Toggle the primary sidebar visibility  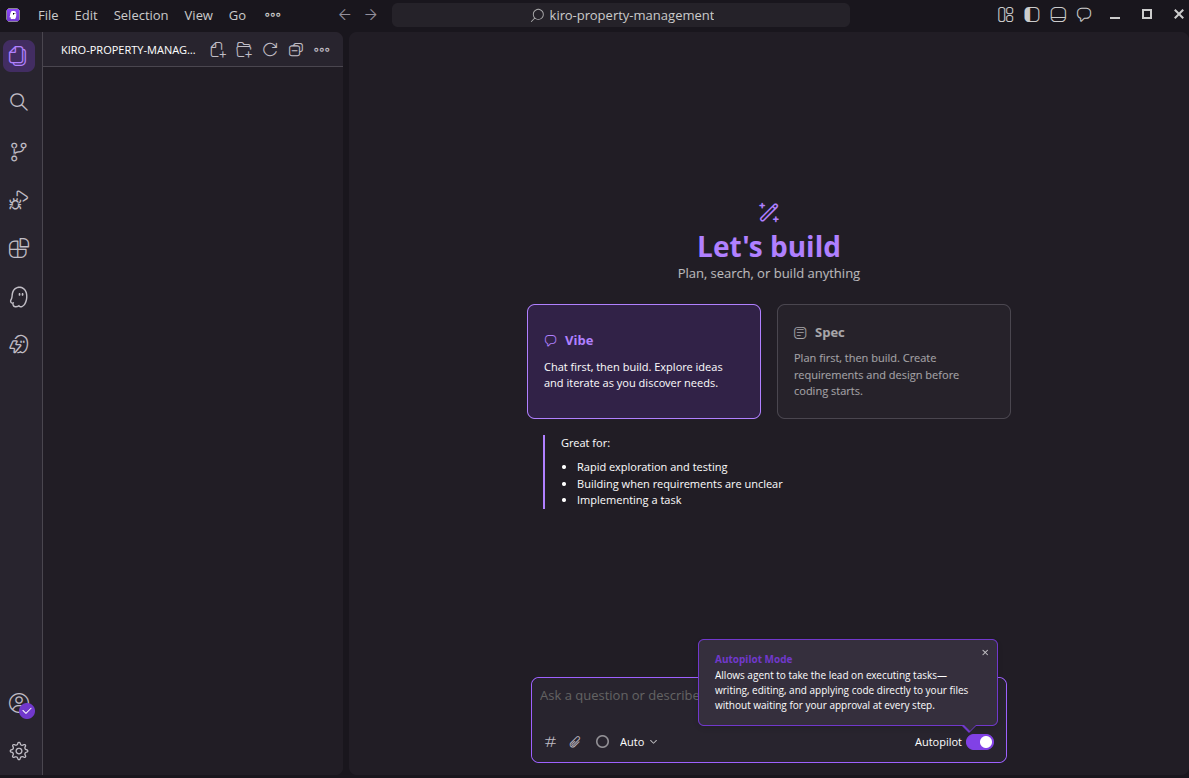coord(1031,15)
